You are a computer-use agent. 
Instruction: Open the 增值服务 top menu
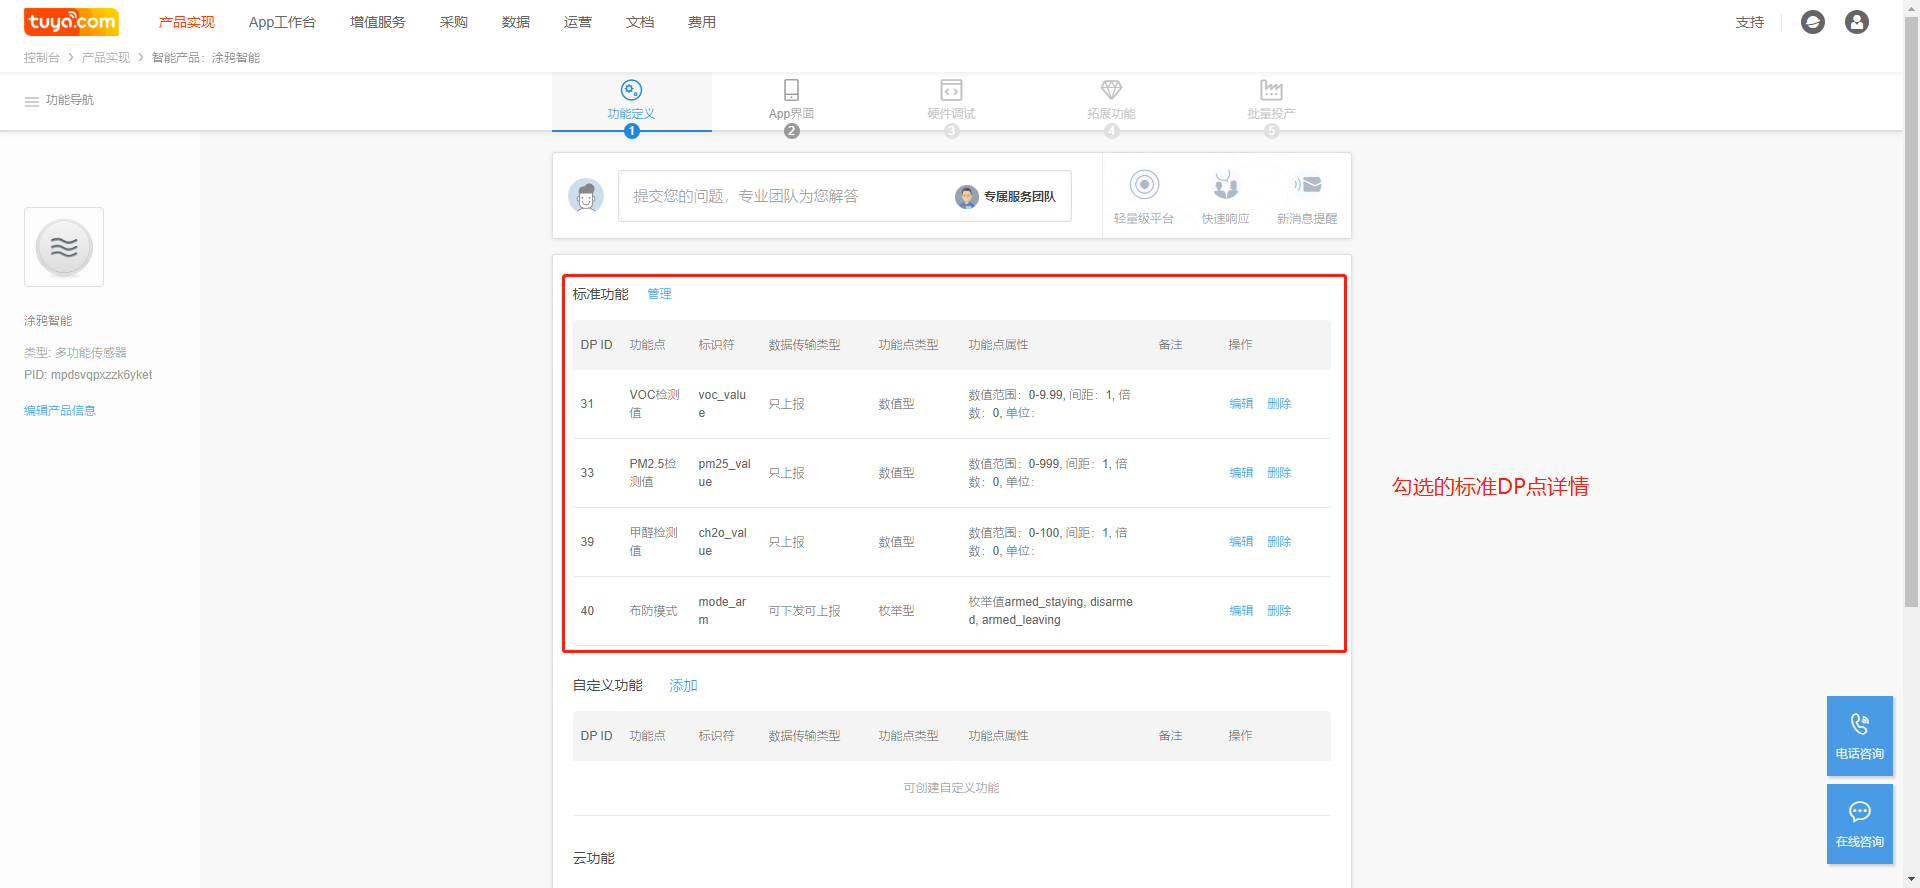pyautogui.click(x=378, y=22)
